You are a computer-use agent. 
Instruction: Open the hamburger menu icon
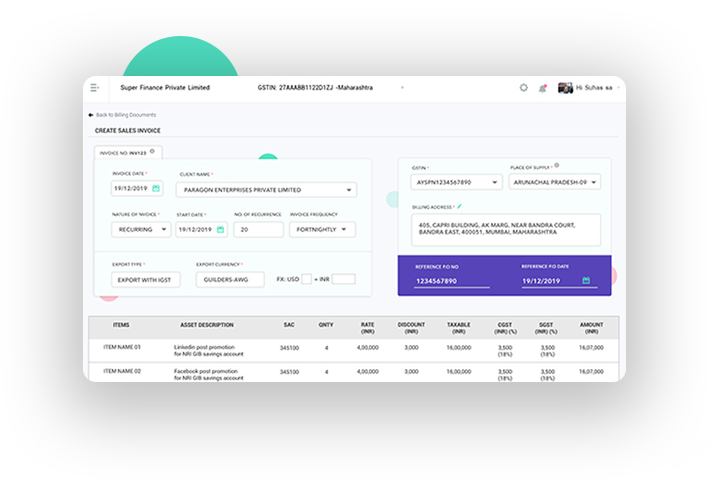[x=95, y=88]
